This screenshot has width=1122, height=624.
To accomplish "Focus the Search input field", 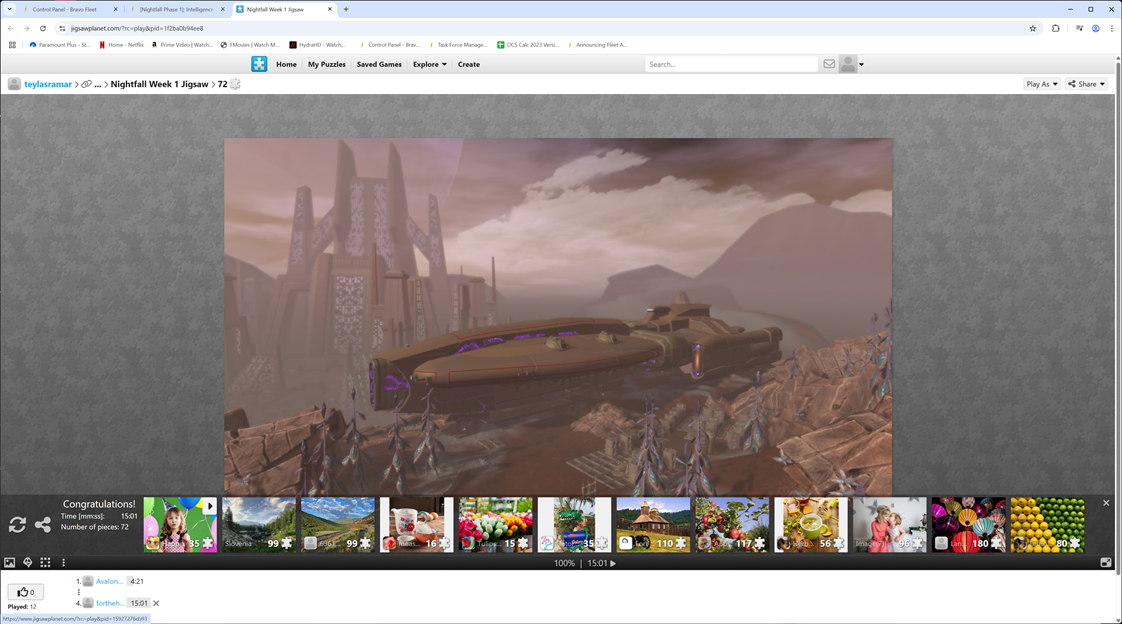I will (731, 64).
